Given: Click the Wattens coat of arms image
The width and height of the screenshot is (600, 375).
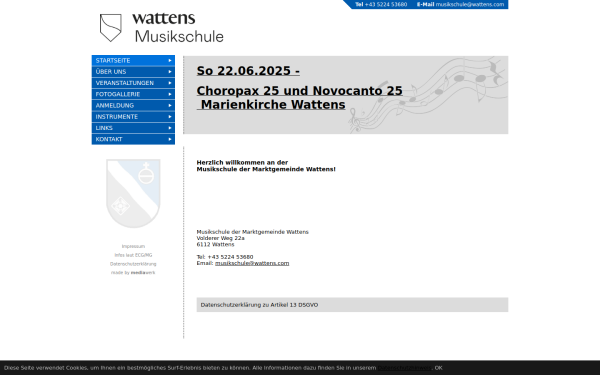Looking at the screenshot, I should pyautogui.click(x=133, y=193).
